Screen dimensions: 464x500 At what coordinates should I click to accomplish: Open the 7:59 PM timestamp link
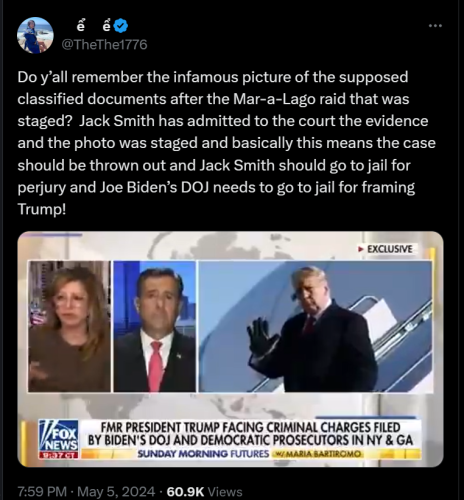(42, 492)
